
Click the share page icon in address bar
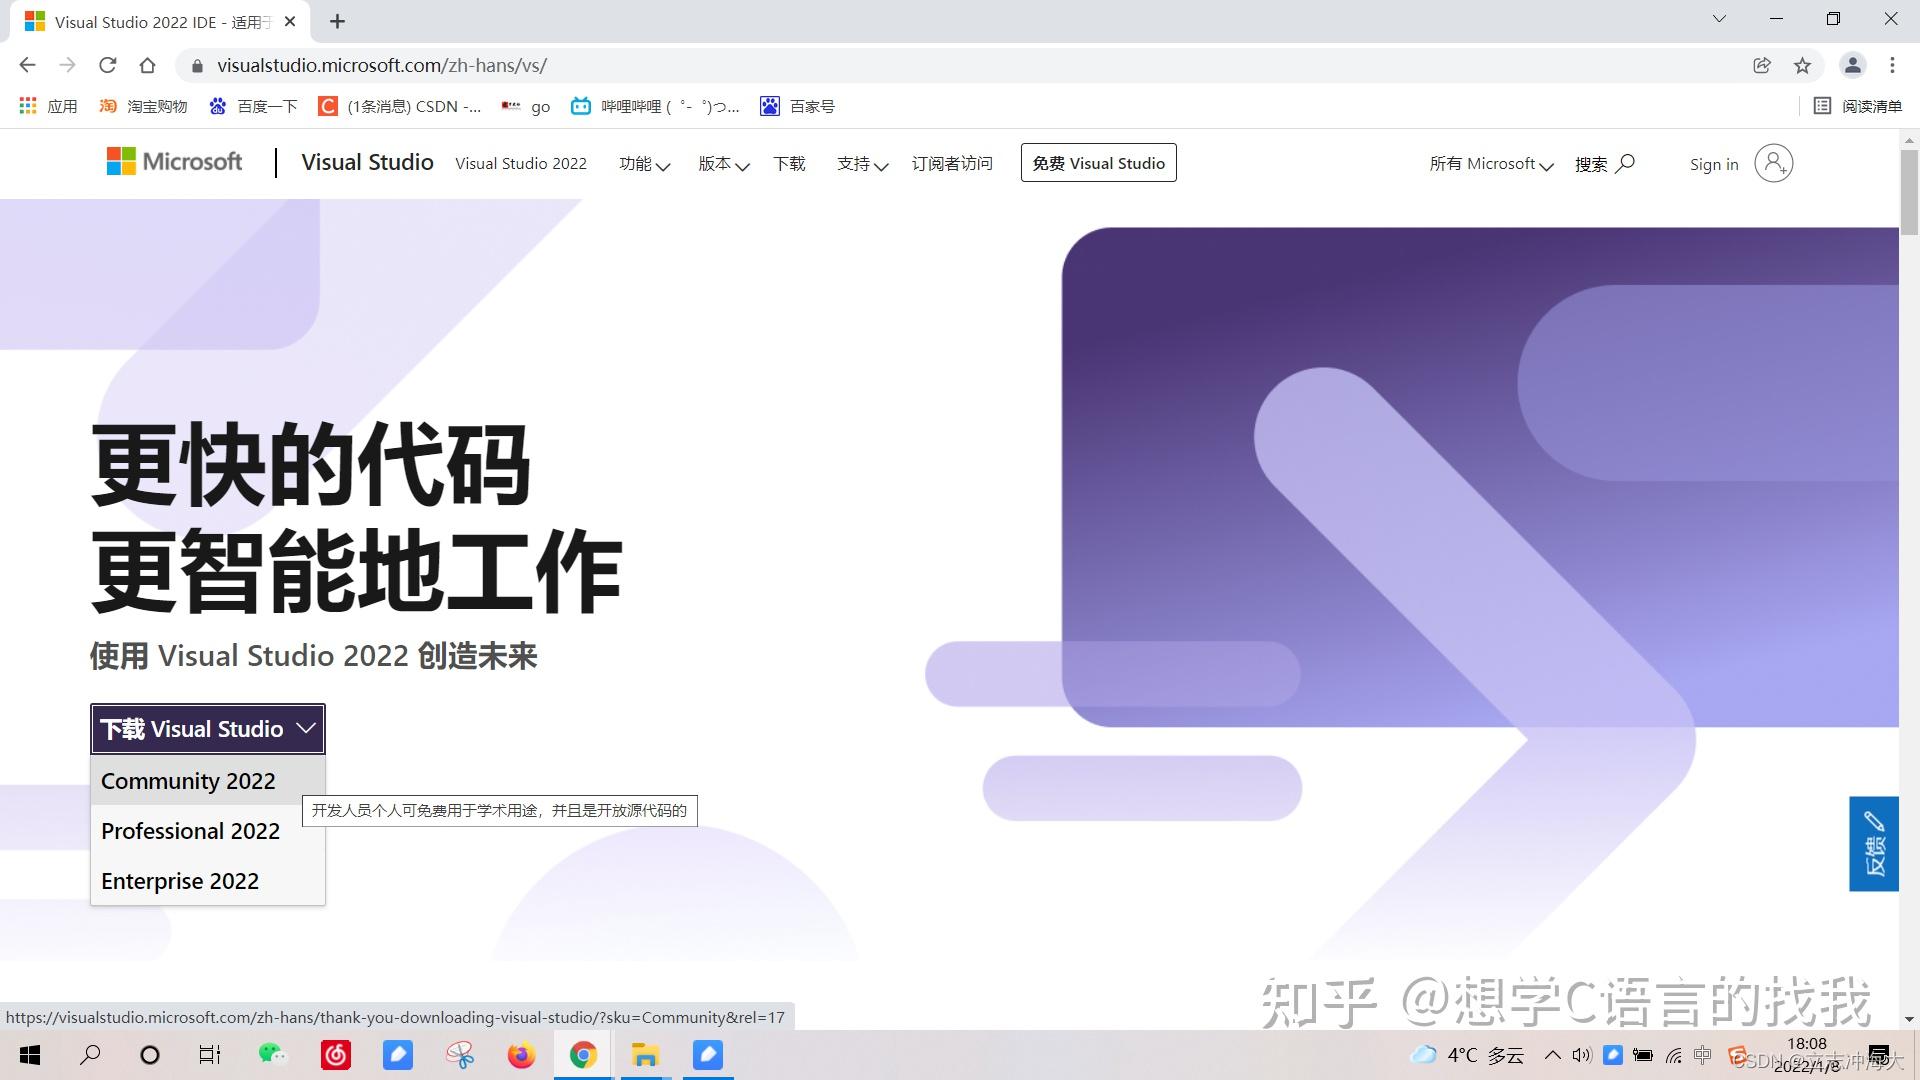(x=1760, y=65)
